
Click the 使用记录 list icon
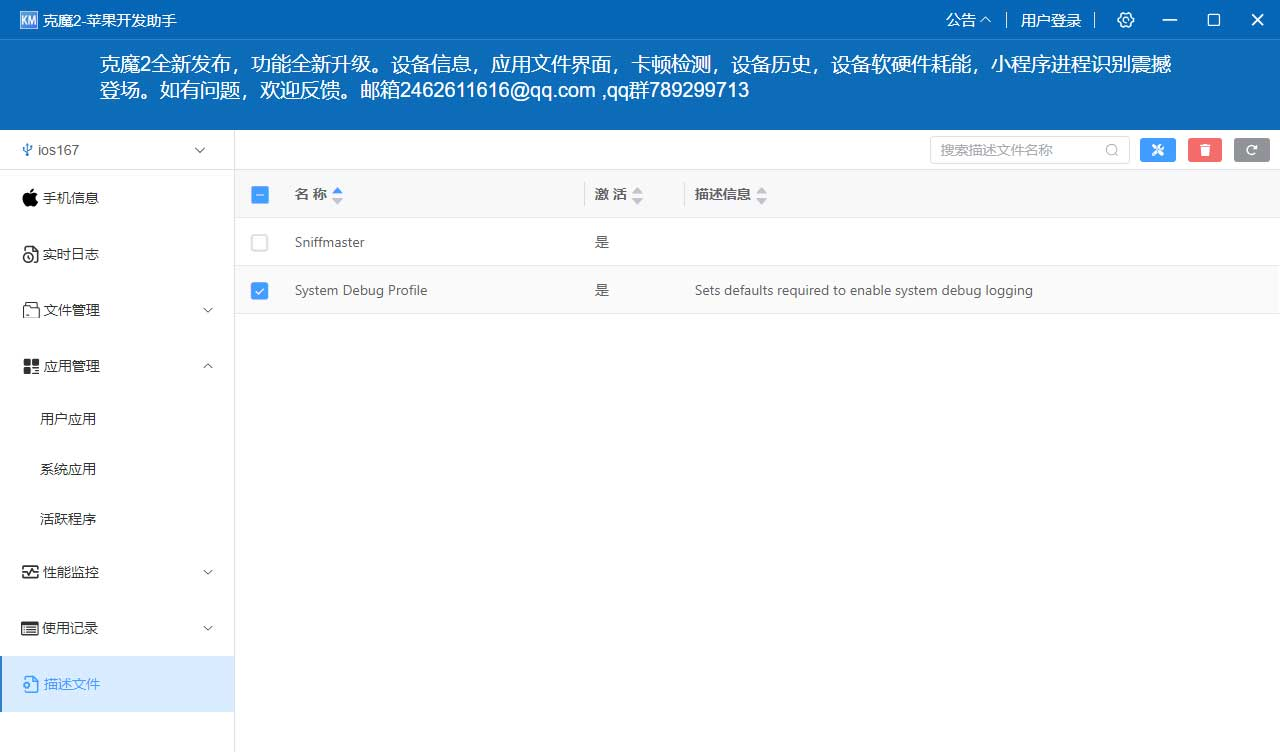tap(30, 628)
